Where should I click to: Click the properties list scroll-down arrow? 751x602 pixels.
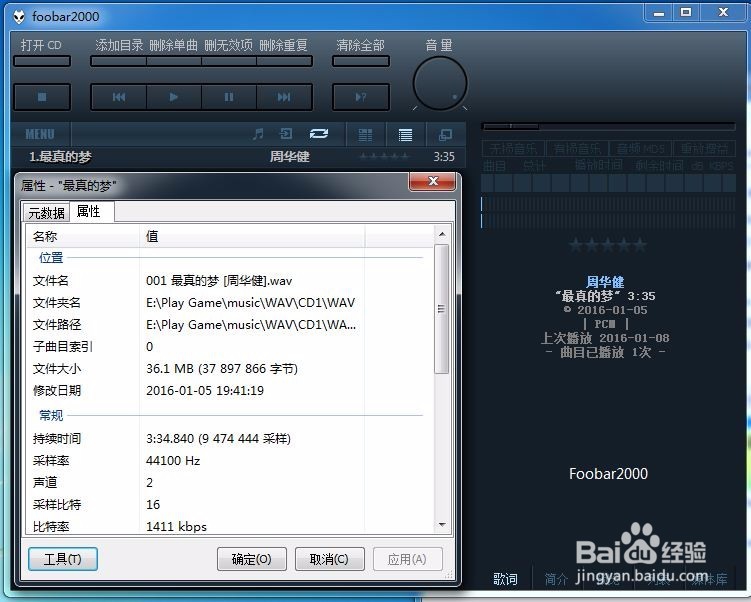pos(442,524)
